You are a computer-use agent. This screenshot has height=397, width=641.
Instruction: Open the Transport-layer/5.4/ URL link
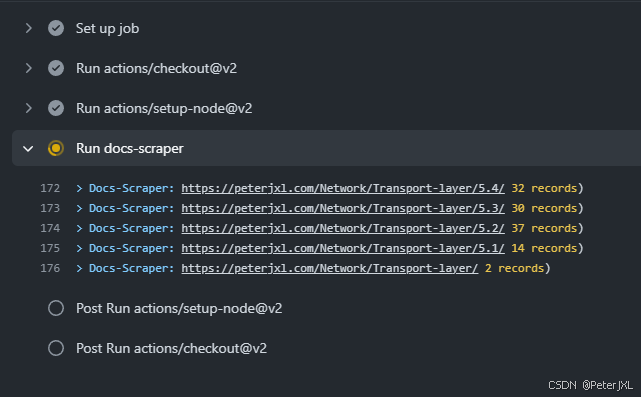click(343, 188)
